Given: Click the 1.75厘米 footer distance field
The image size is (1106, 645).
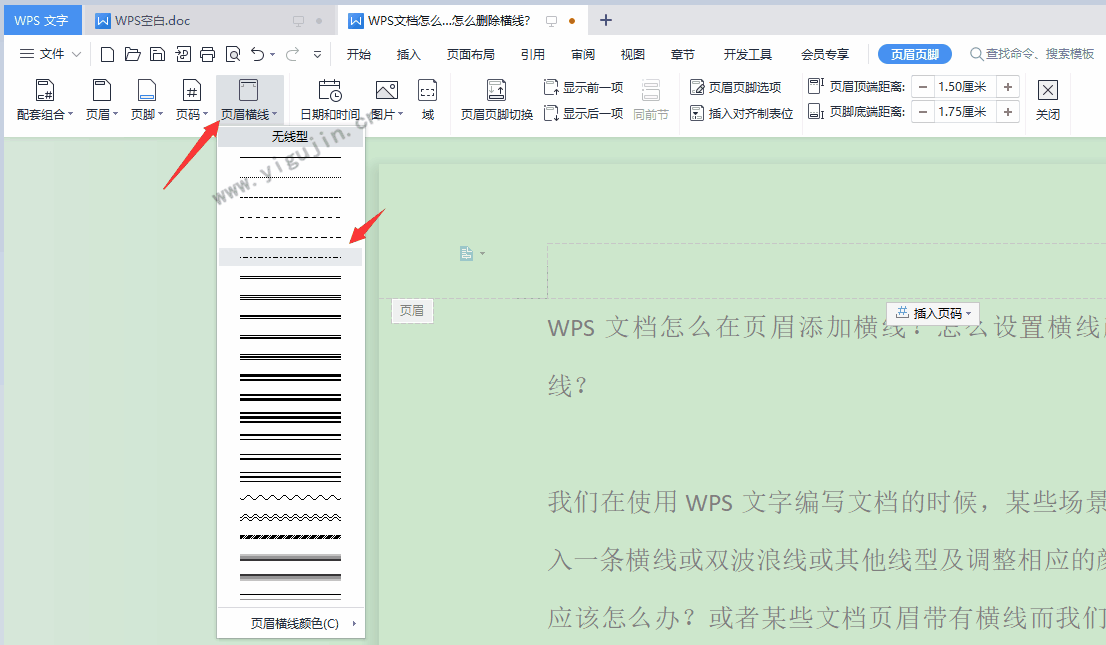Looking at the screenshot, I should point(965,112).
